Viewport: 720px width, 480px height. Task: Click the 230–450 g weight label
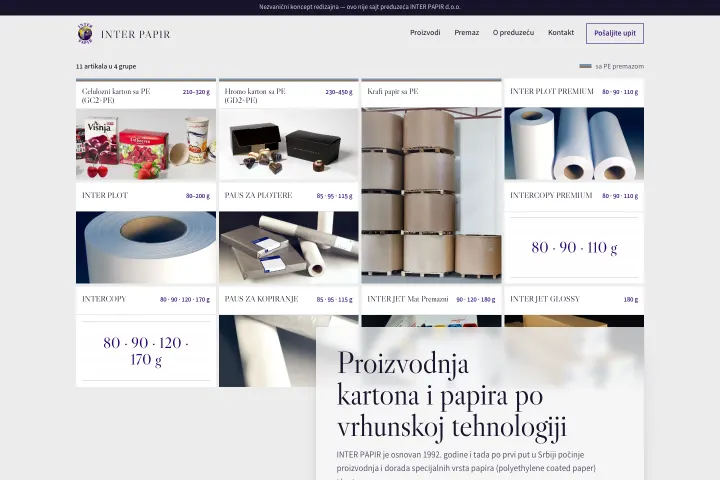pos(339,92)
